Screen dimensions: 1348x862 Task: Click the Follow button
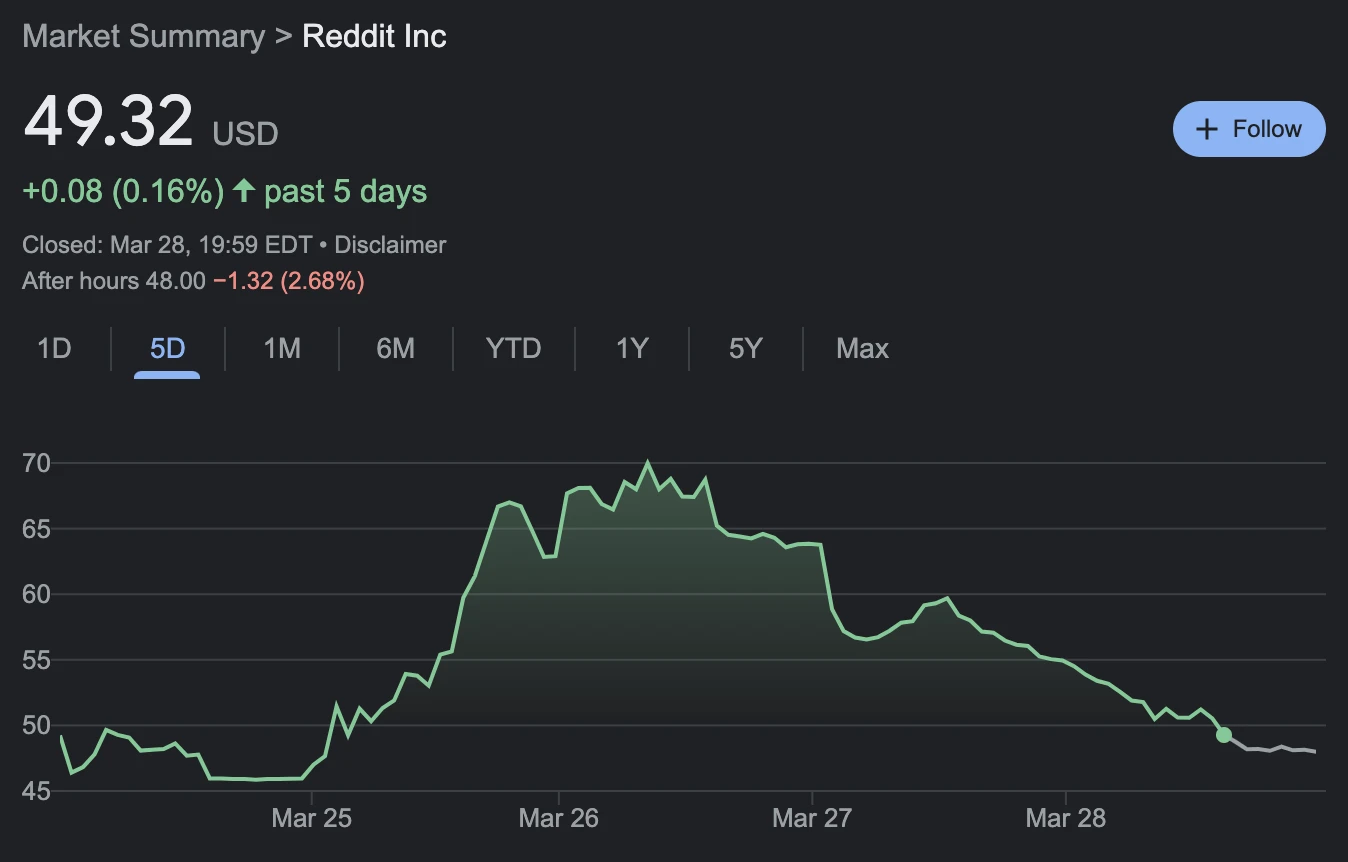1249,129
